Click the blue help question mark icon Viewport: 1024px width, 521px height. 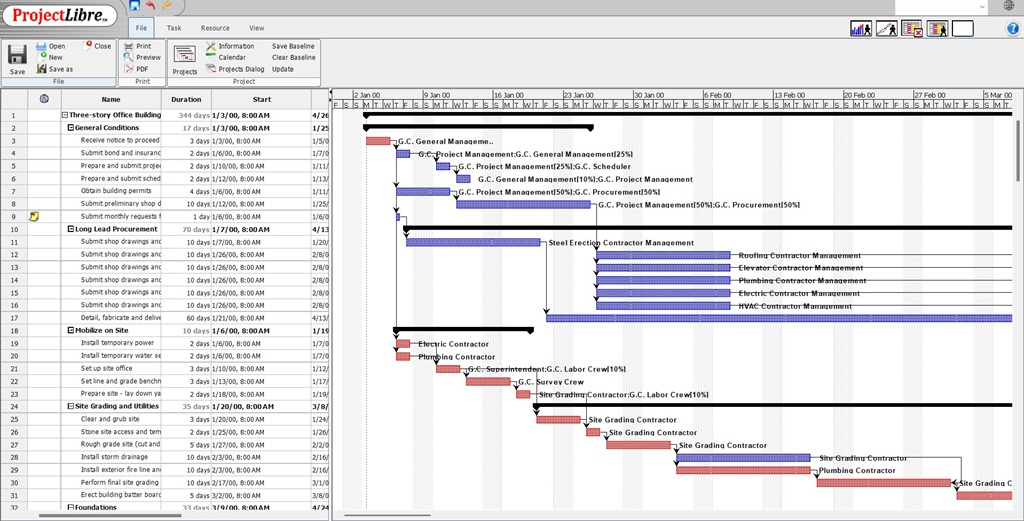pyautogui.click(x=1012, y=29)
